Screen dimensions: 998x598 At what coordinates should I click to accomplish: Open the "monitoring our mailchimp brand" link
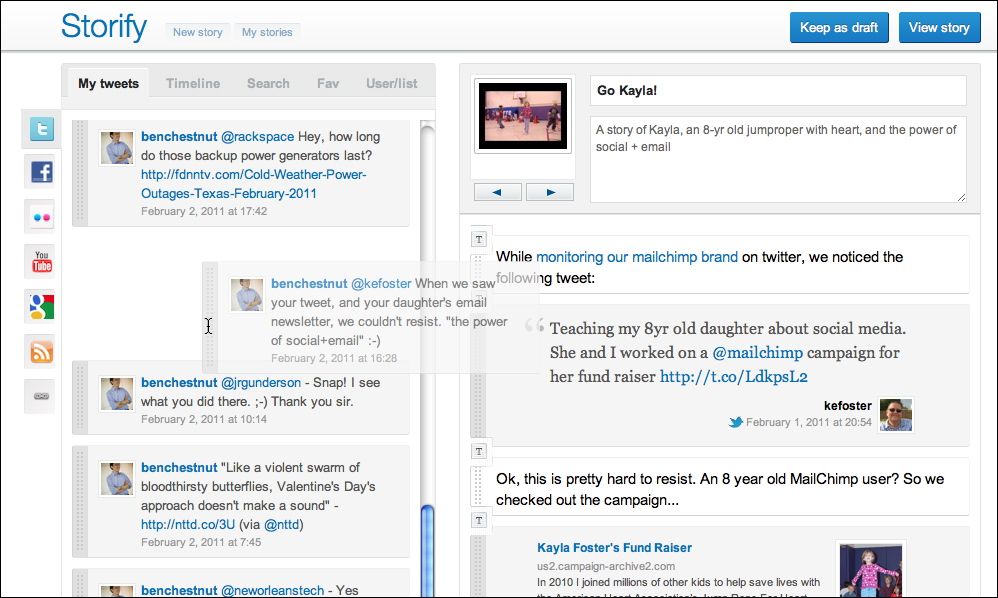(636, 257)
